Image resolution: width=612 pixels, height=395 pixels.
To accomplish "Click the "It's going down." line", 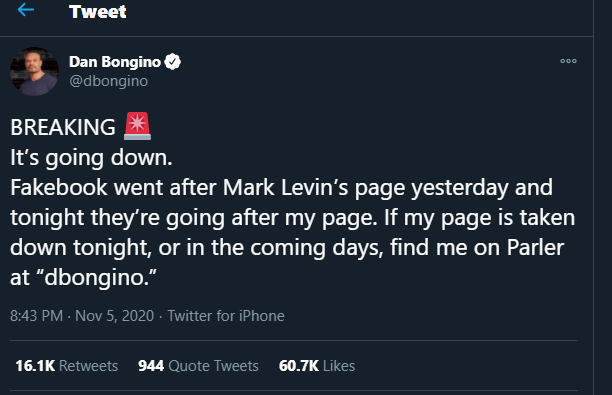I will click(91, 158).
